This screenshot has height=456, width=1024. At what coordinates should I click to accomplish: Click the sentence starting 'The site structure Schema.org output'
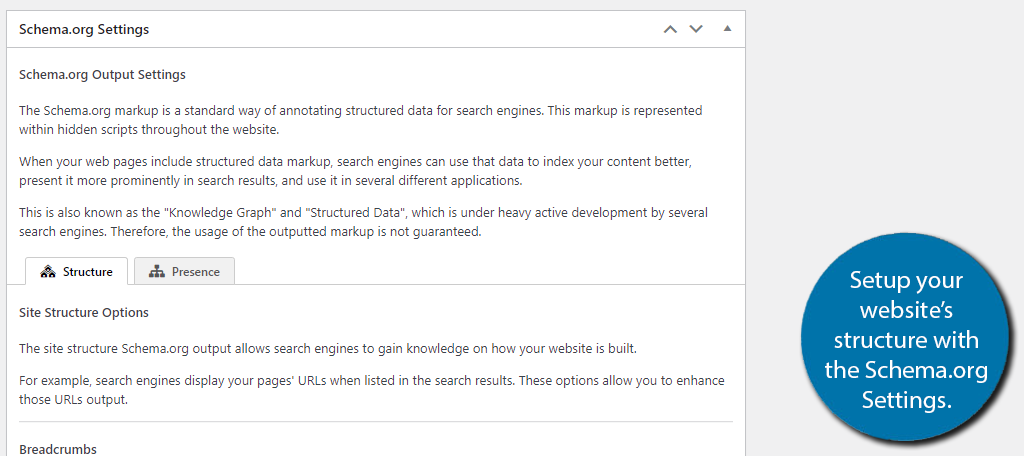tap(328, 349)
